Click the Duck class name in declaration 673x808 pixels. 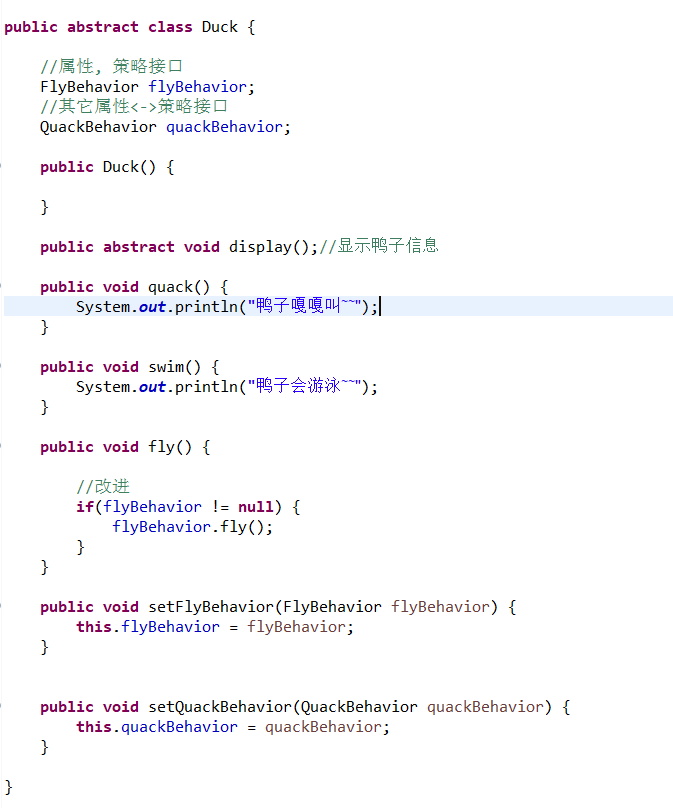220,27
